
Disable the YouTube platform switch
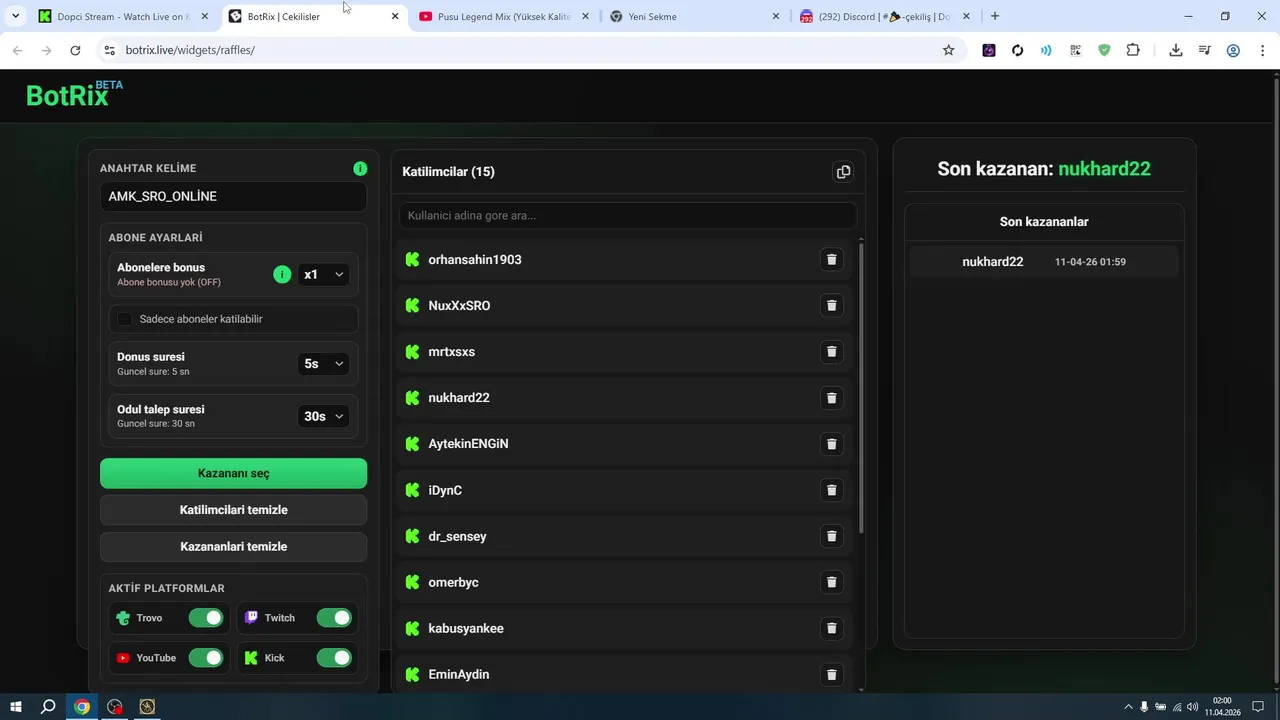click(x=206, y=658)
